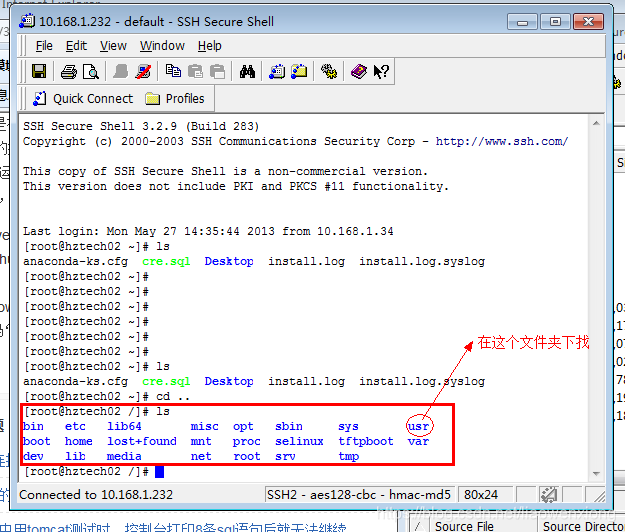Click the 'lib64' directory name

point(124,426)
